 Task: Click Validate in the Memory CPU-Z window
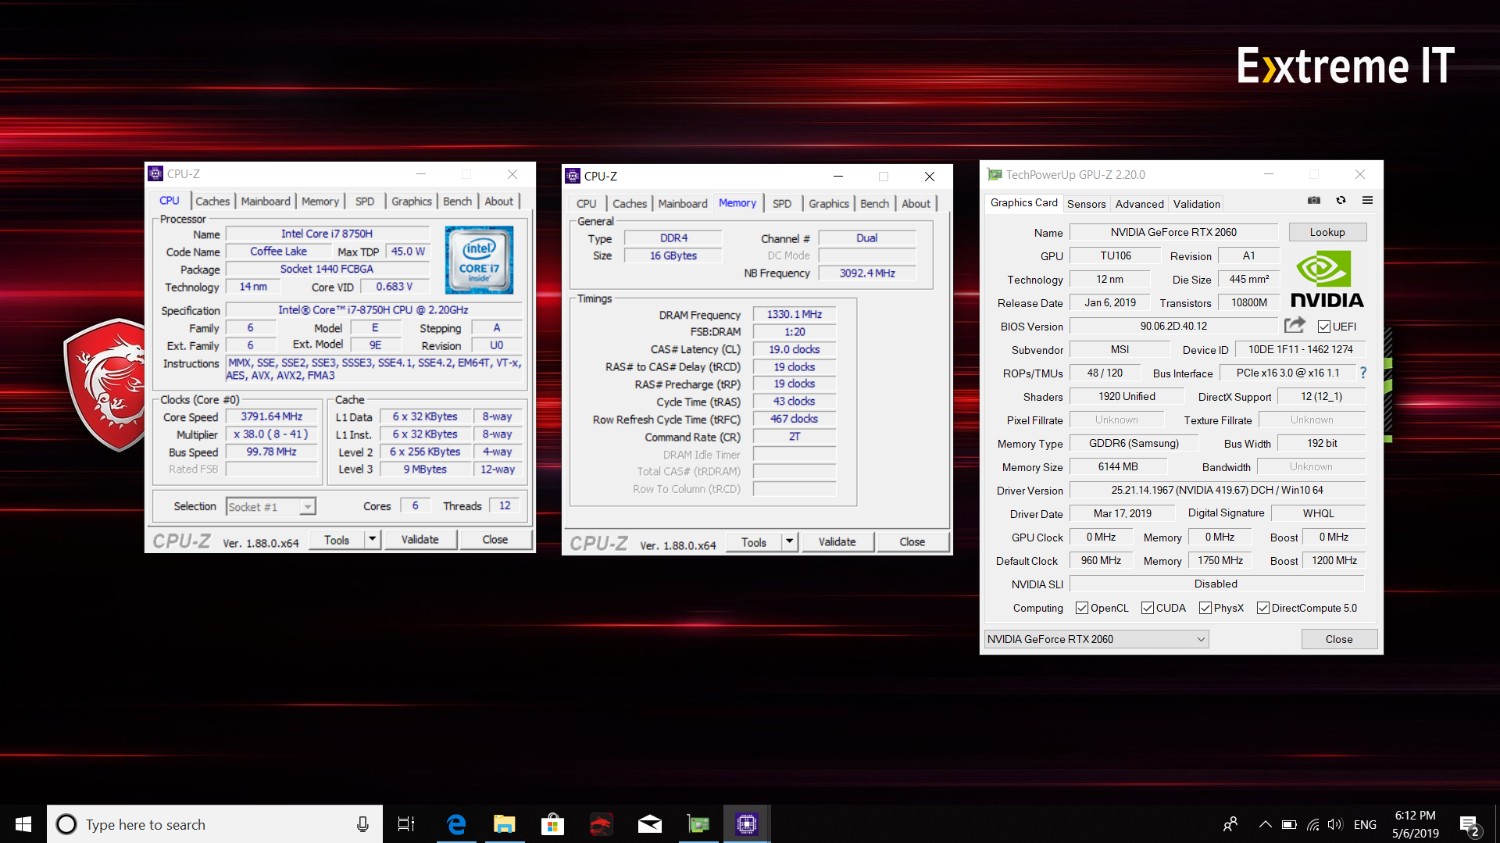click(837, 542)
